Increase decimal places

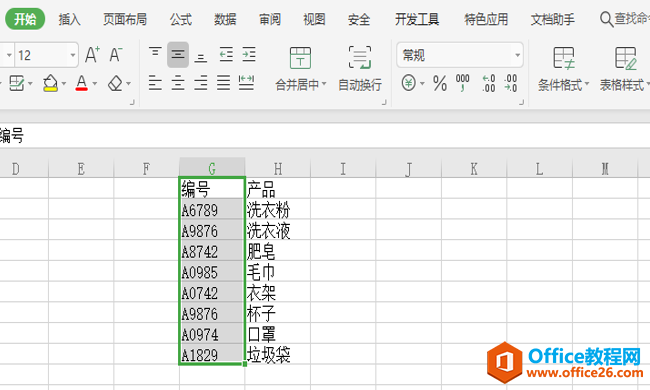click(489, 83)
